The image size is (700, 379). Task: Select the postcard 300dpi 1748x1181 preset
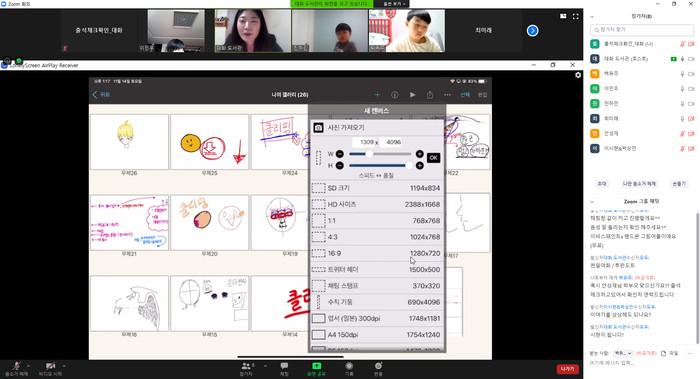(x=377, y=318)
